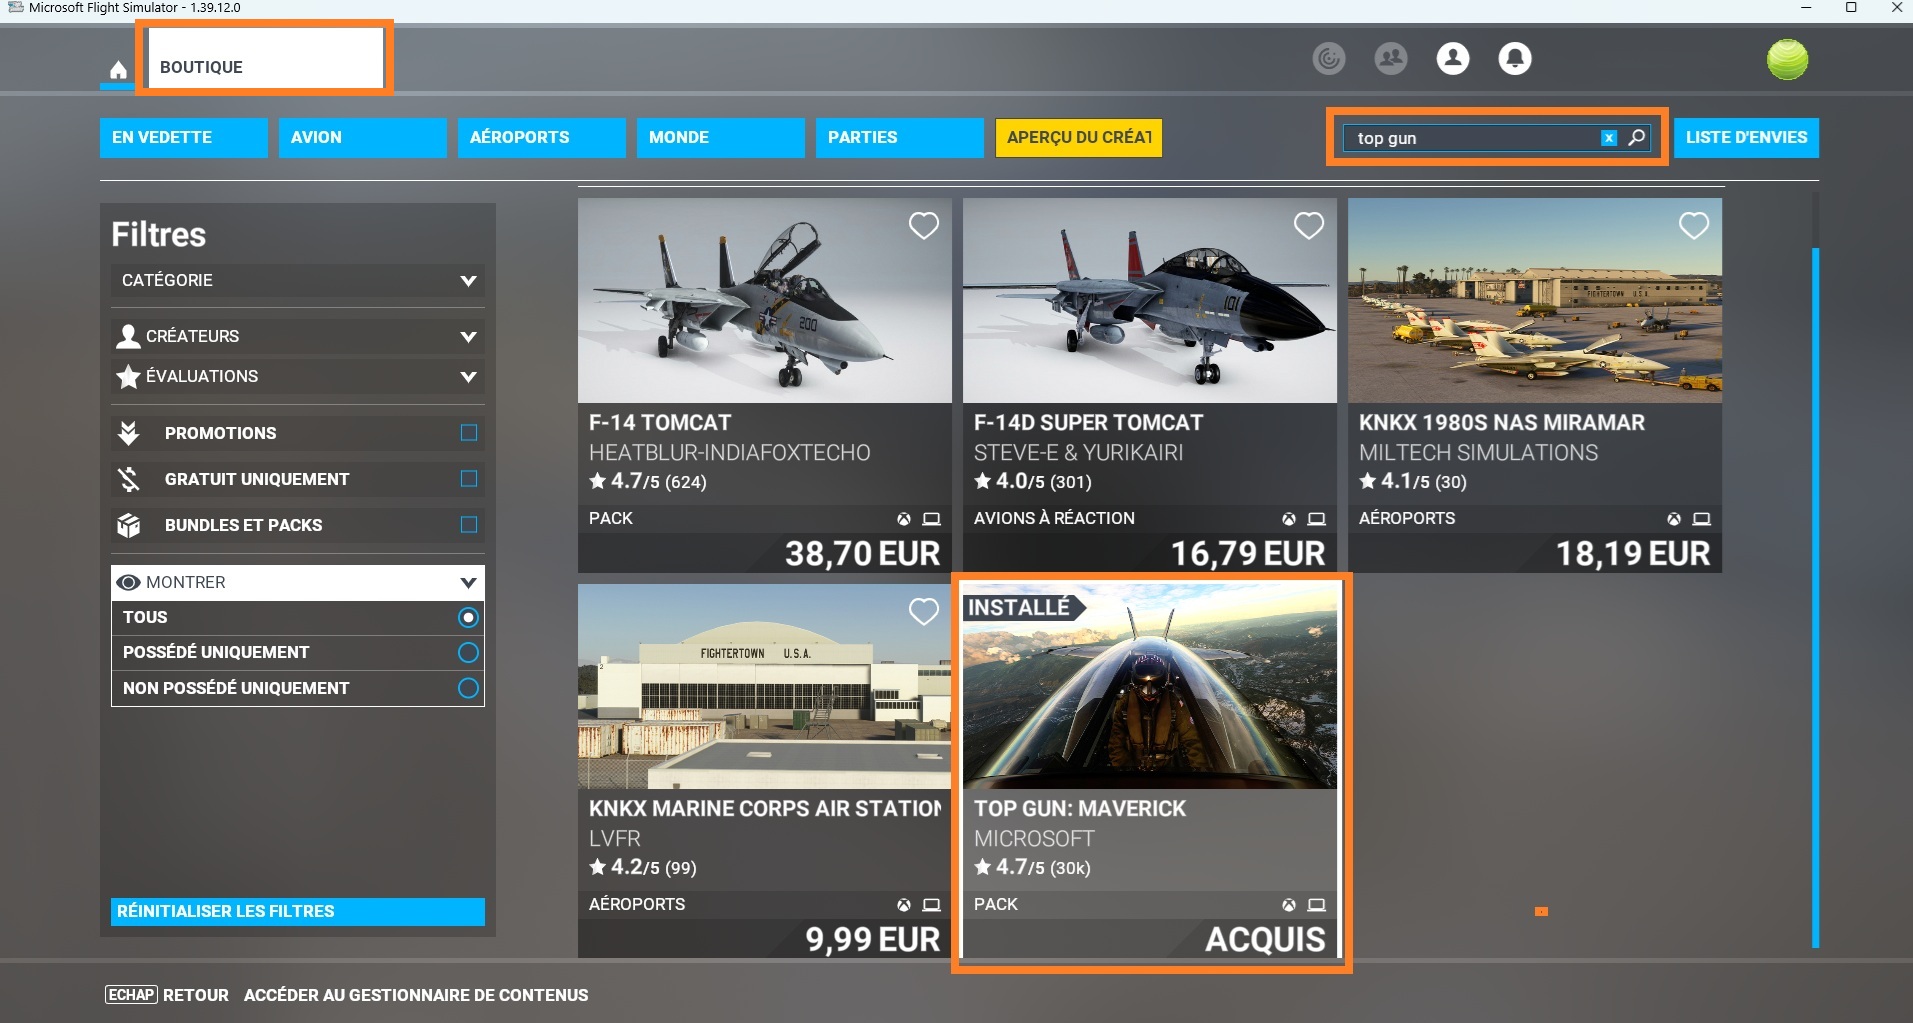Expand the Évaluations filter arrow
The width and height of the screenshot is (1913, 1023).
pos(468,377)
